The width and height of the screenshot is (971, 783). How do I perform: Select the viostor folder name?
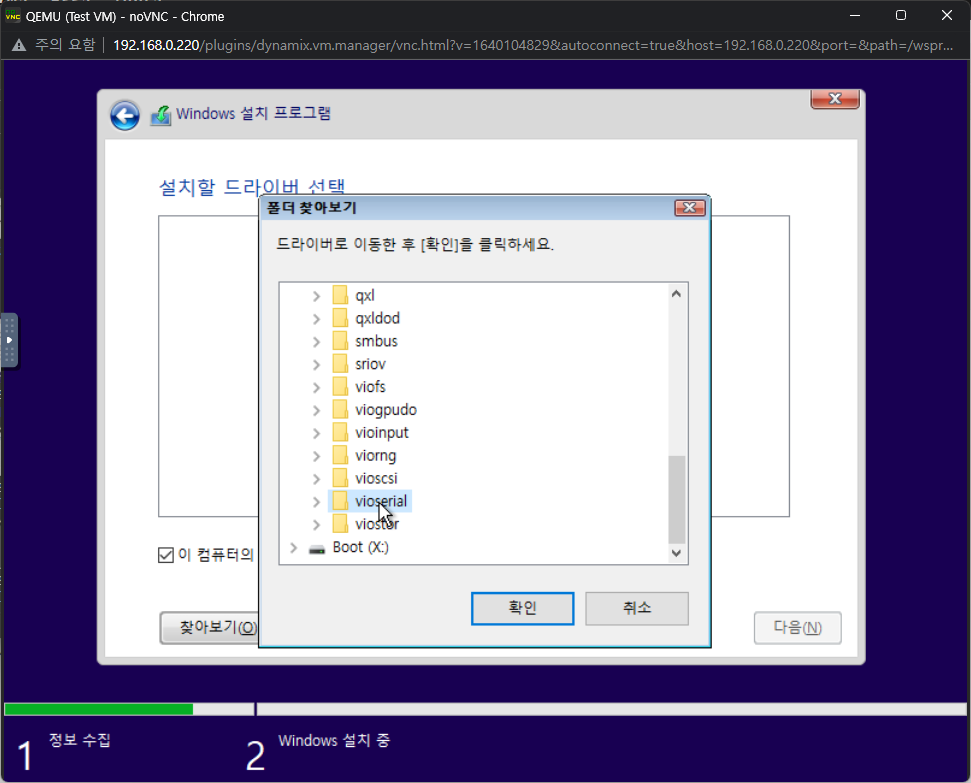[x=377, y=524]
